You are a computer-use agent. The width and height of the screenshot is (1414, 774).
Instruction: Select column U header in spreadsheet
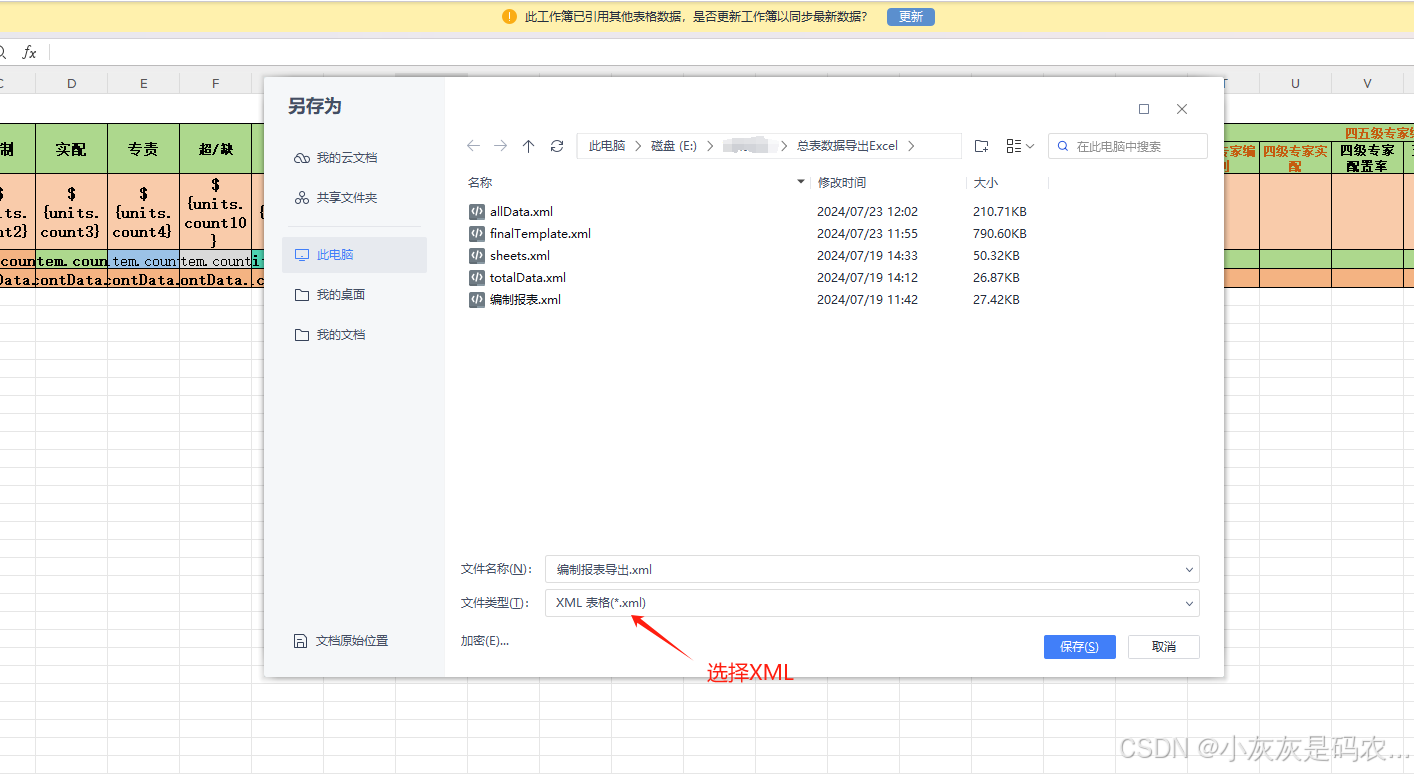click(1295, 84)
